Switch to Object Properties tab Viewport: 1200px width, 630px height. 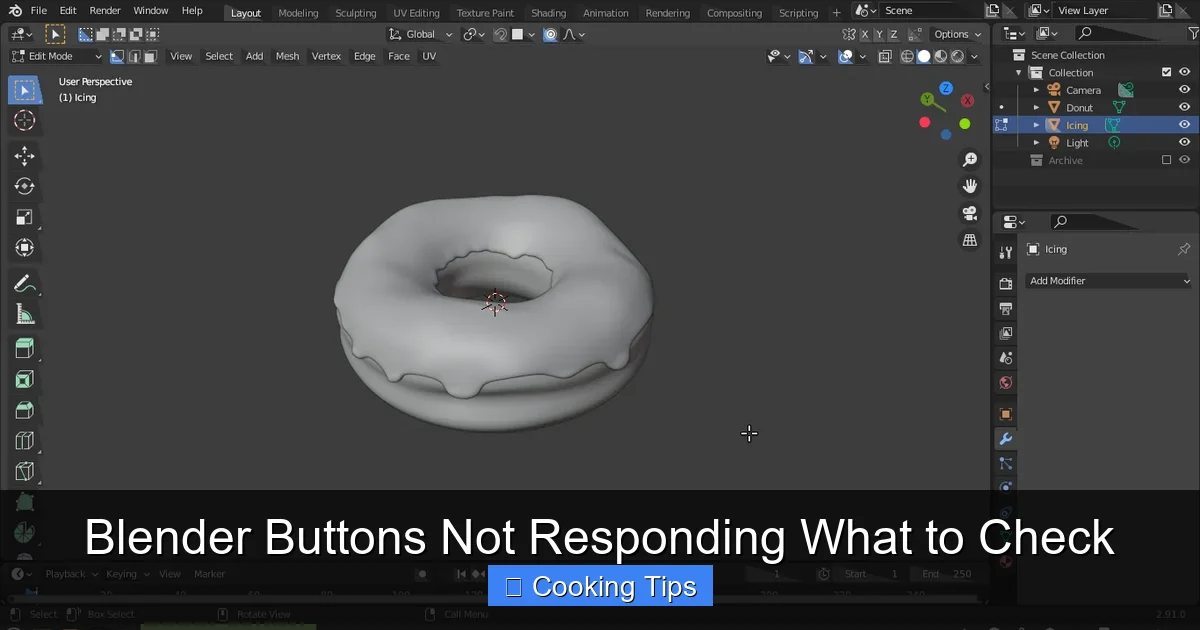tap(1005, 412)
